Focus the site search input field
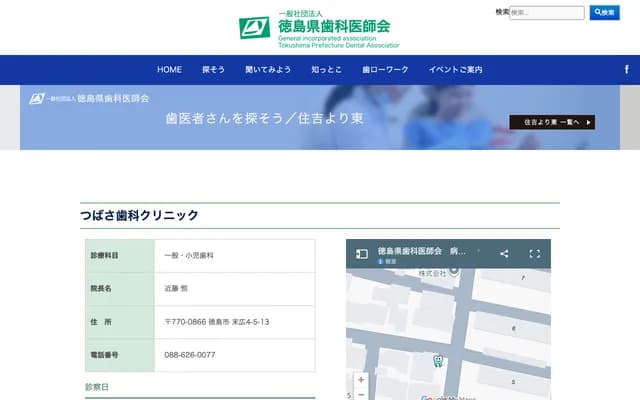Image resolution: width=640 pixels, height=400 pixels. pos(547,13)
